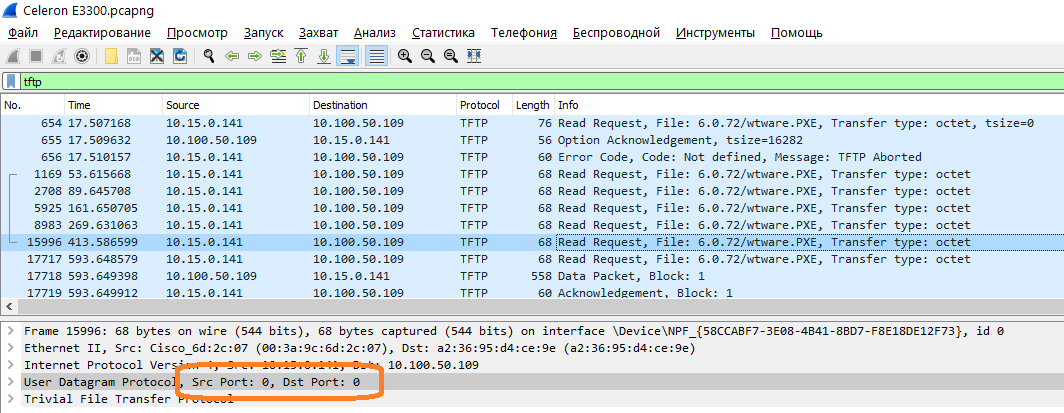This screenshot has height=413, width=1064.
Task: Open capture options gear icon
Action: coord(82,56)
